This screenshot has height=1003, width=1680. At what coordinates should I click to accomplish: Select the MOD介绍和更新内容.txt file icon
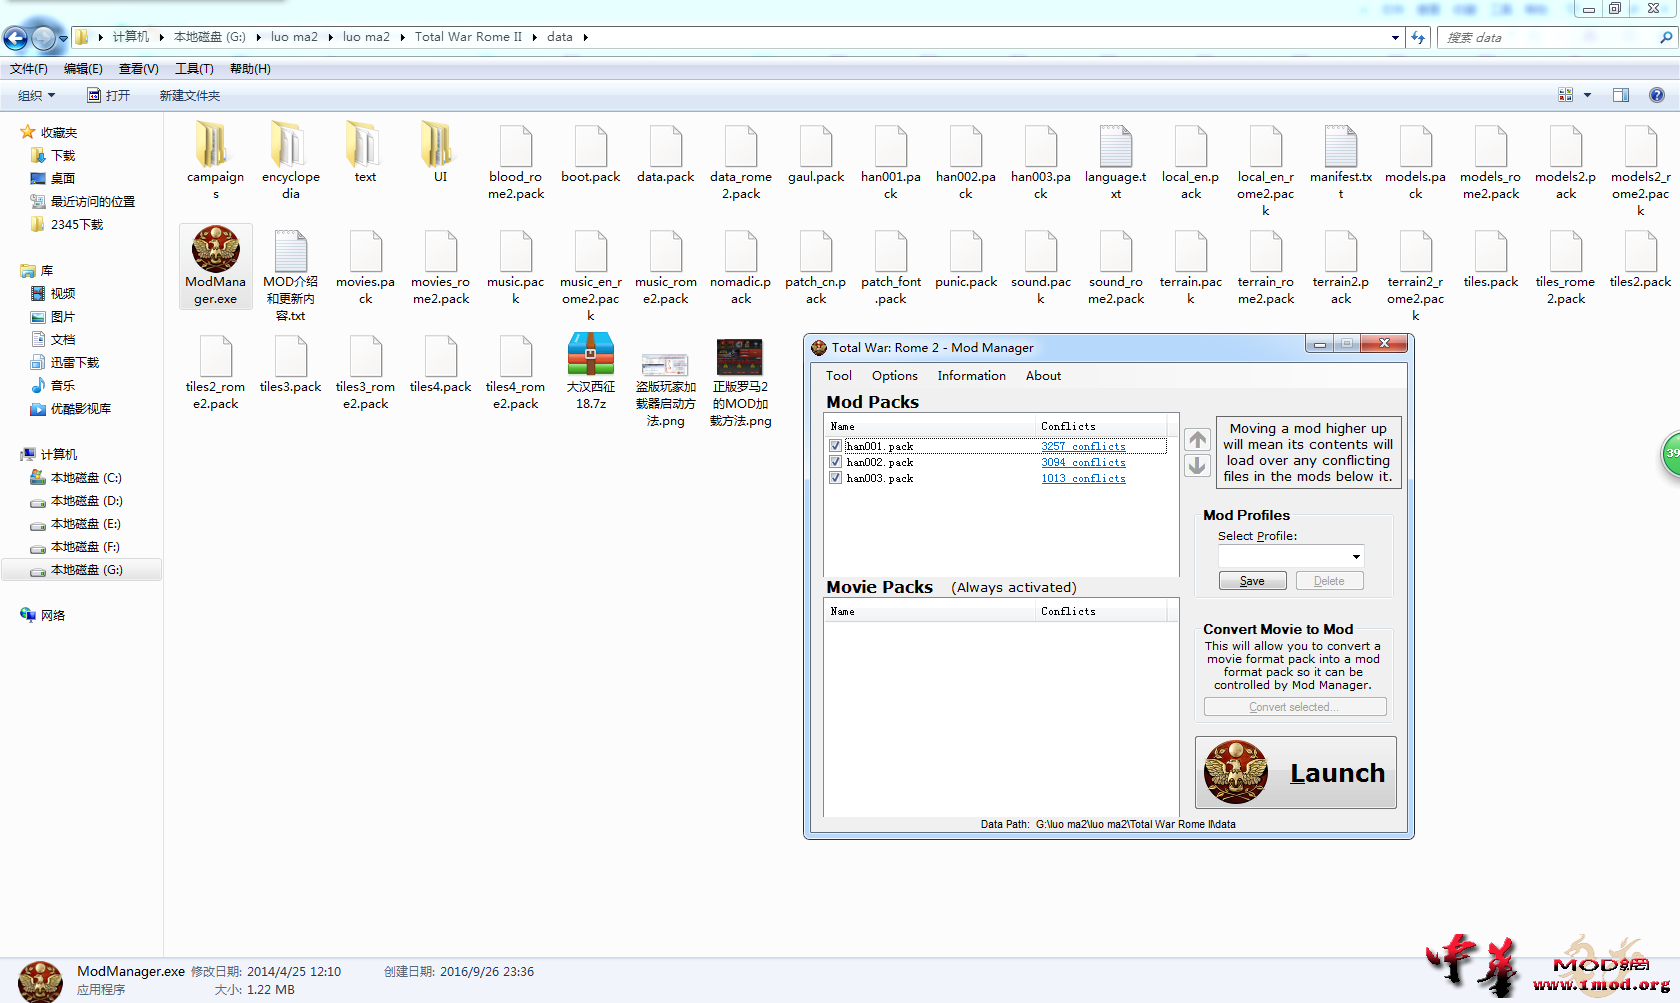290,251
